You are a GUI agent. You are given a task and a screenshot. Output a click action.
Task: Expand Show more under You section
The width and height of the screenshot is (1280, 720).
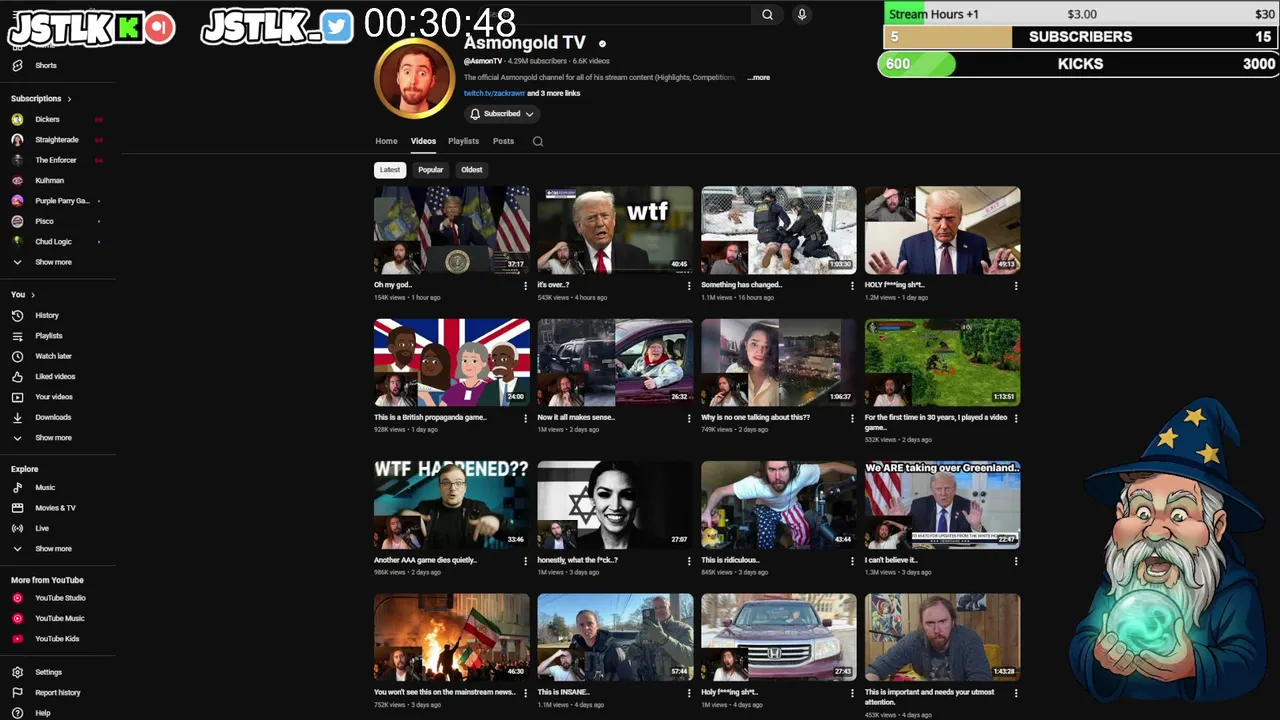click(x=53, y=438)
